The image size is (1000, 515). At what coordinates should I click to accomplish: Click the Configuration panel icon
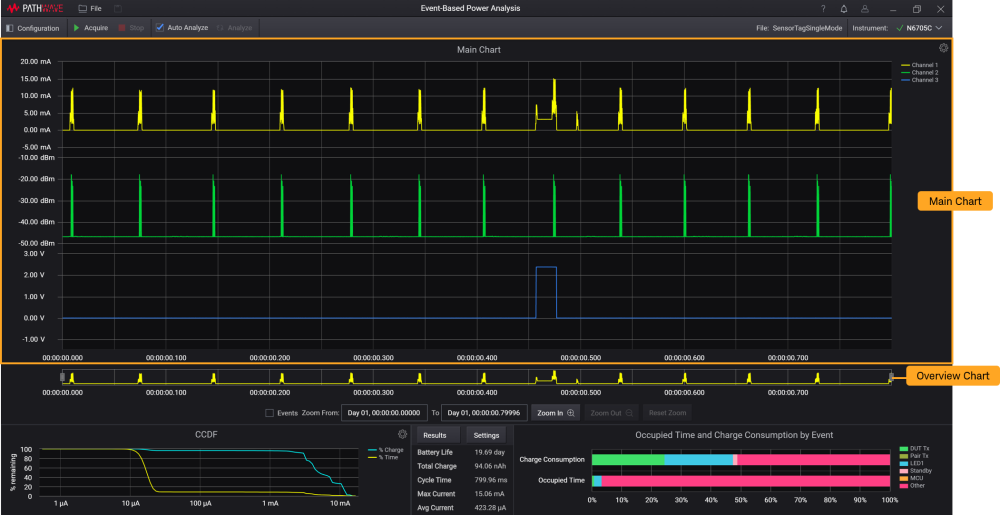click(x=10, y=28)
